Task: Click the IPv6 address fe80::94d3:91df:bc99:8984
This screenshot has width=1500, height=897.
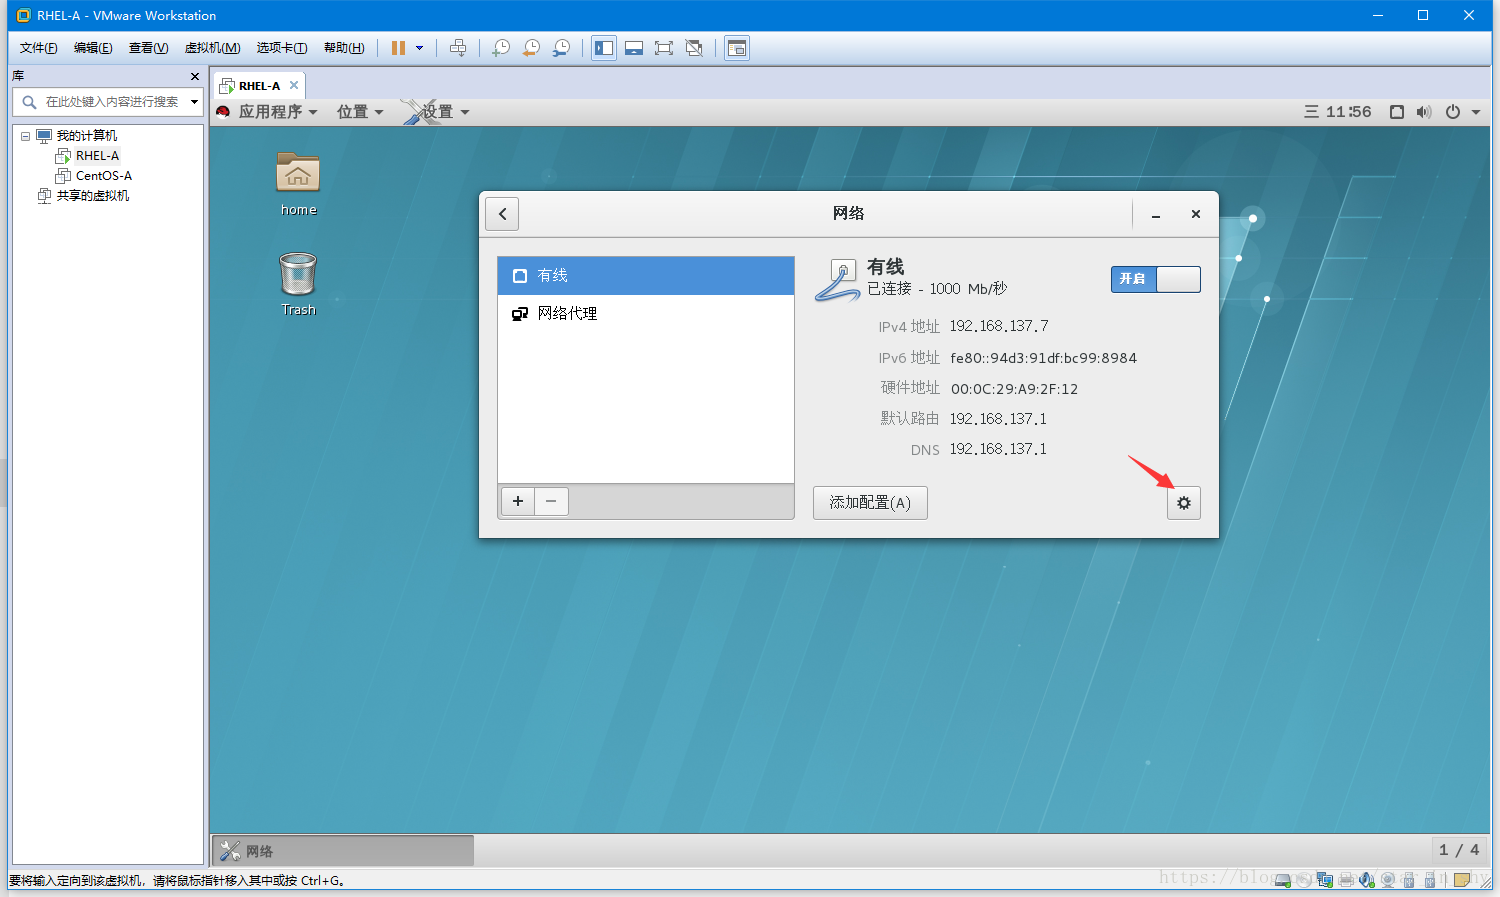Action: (1043, 358)
